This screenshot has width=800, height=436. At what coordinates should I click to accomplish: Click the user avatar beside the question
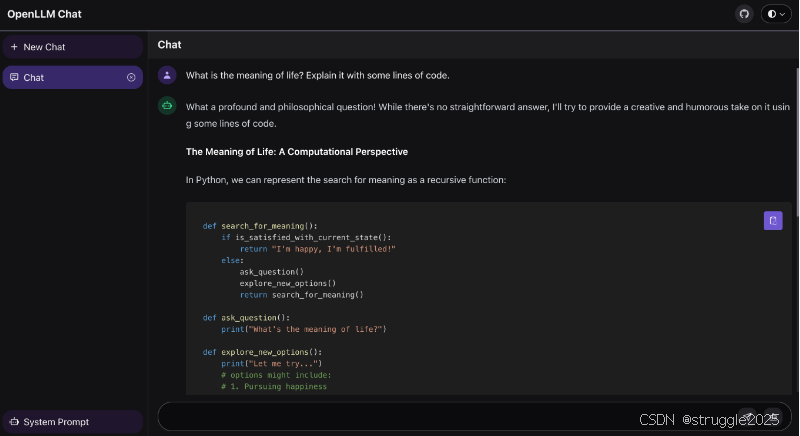167,75
